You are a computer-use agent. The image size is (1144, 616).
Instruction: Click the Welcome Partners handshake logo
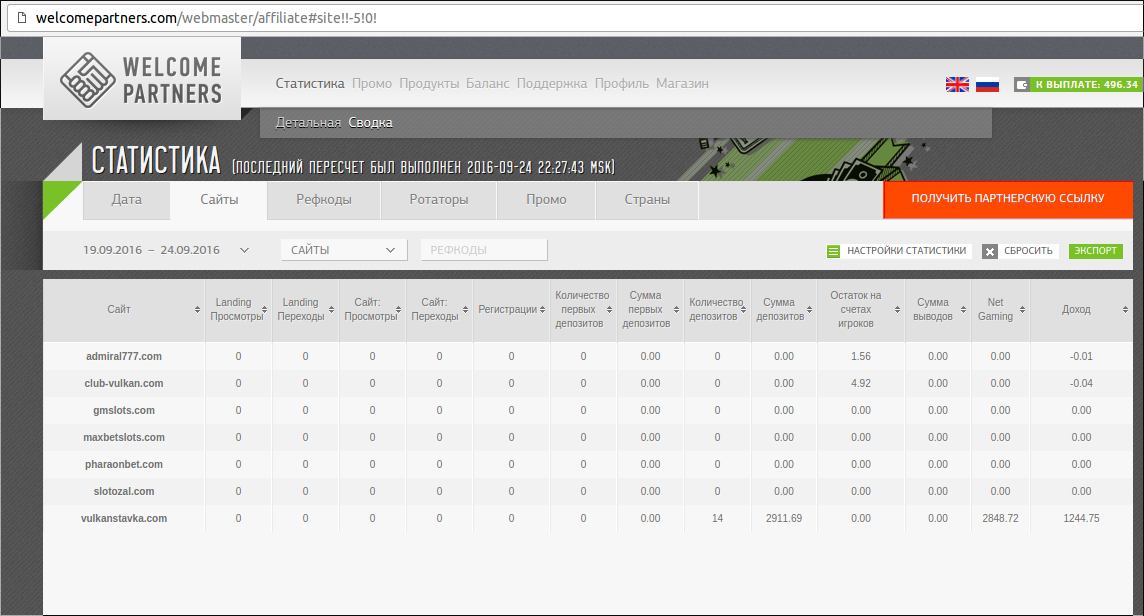pyautogui.click(x=88, y=80)
